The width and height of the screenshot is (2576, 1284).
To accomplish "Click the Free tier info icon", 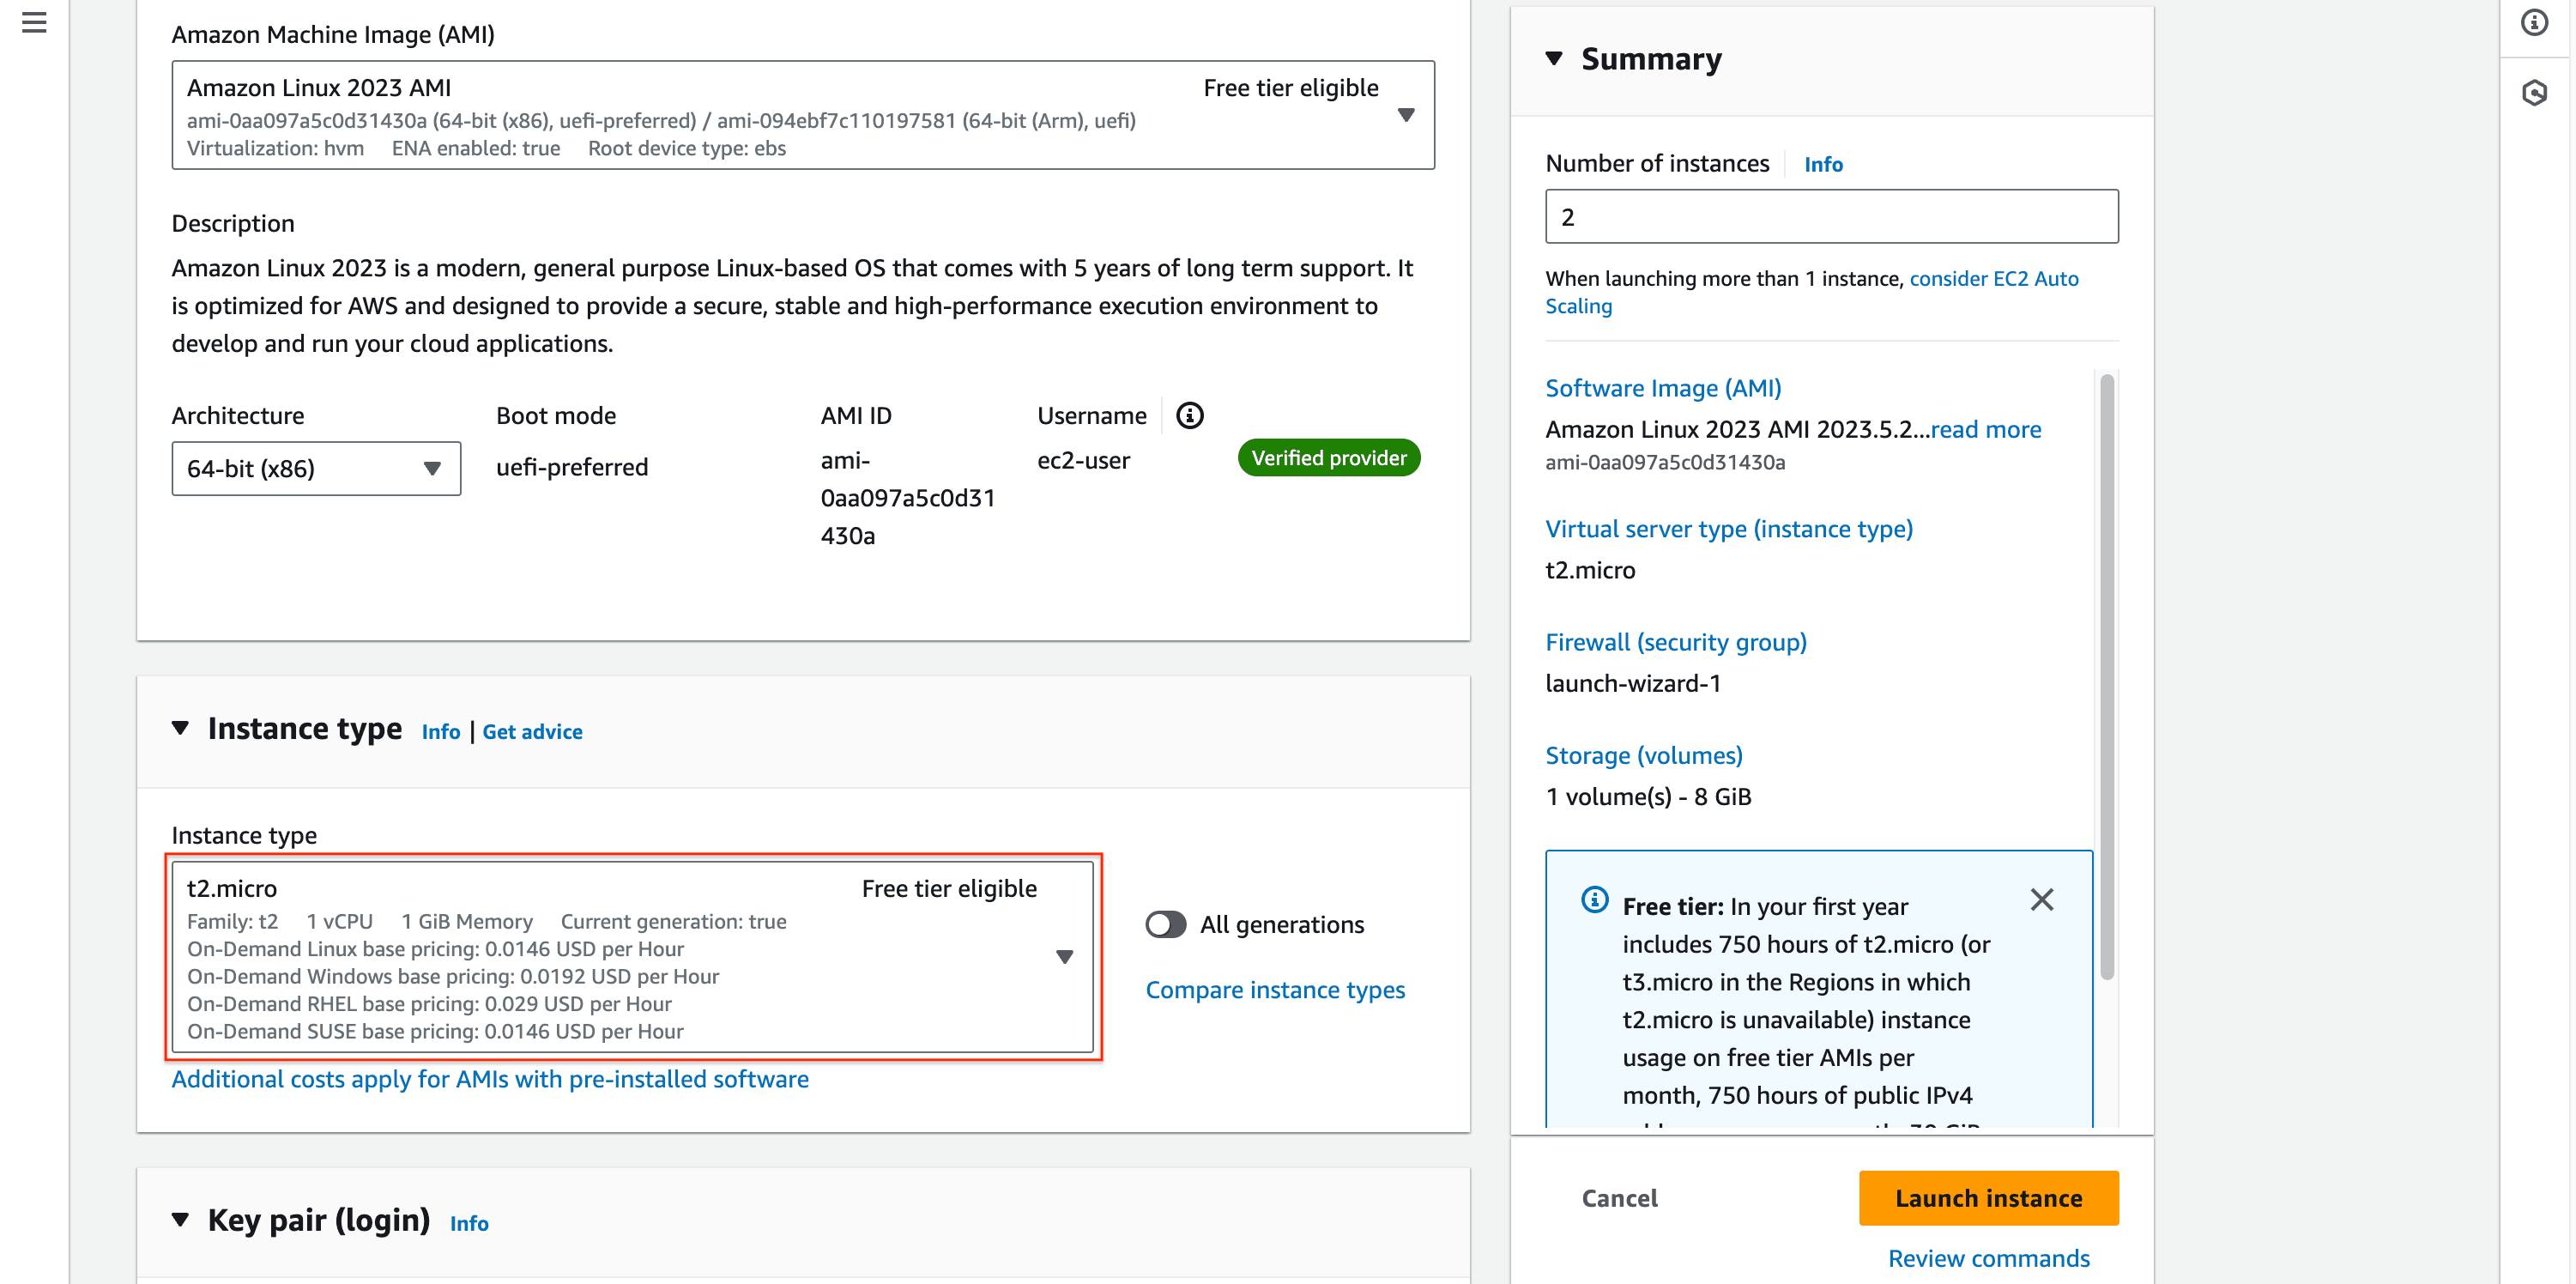I will point(1594,900).
